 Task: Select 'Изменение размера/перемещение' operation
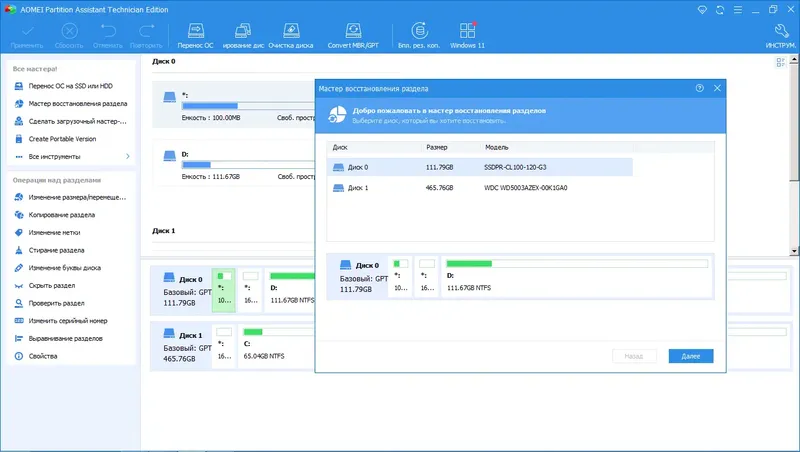tap(71, 197)
